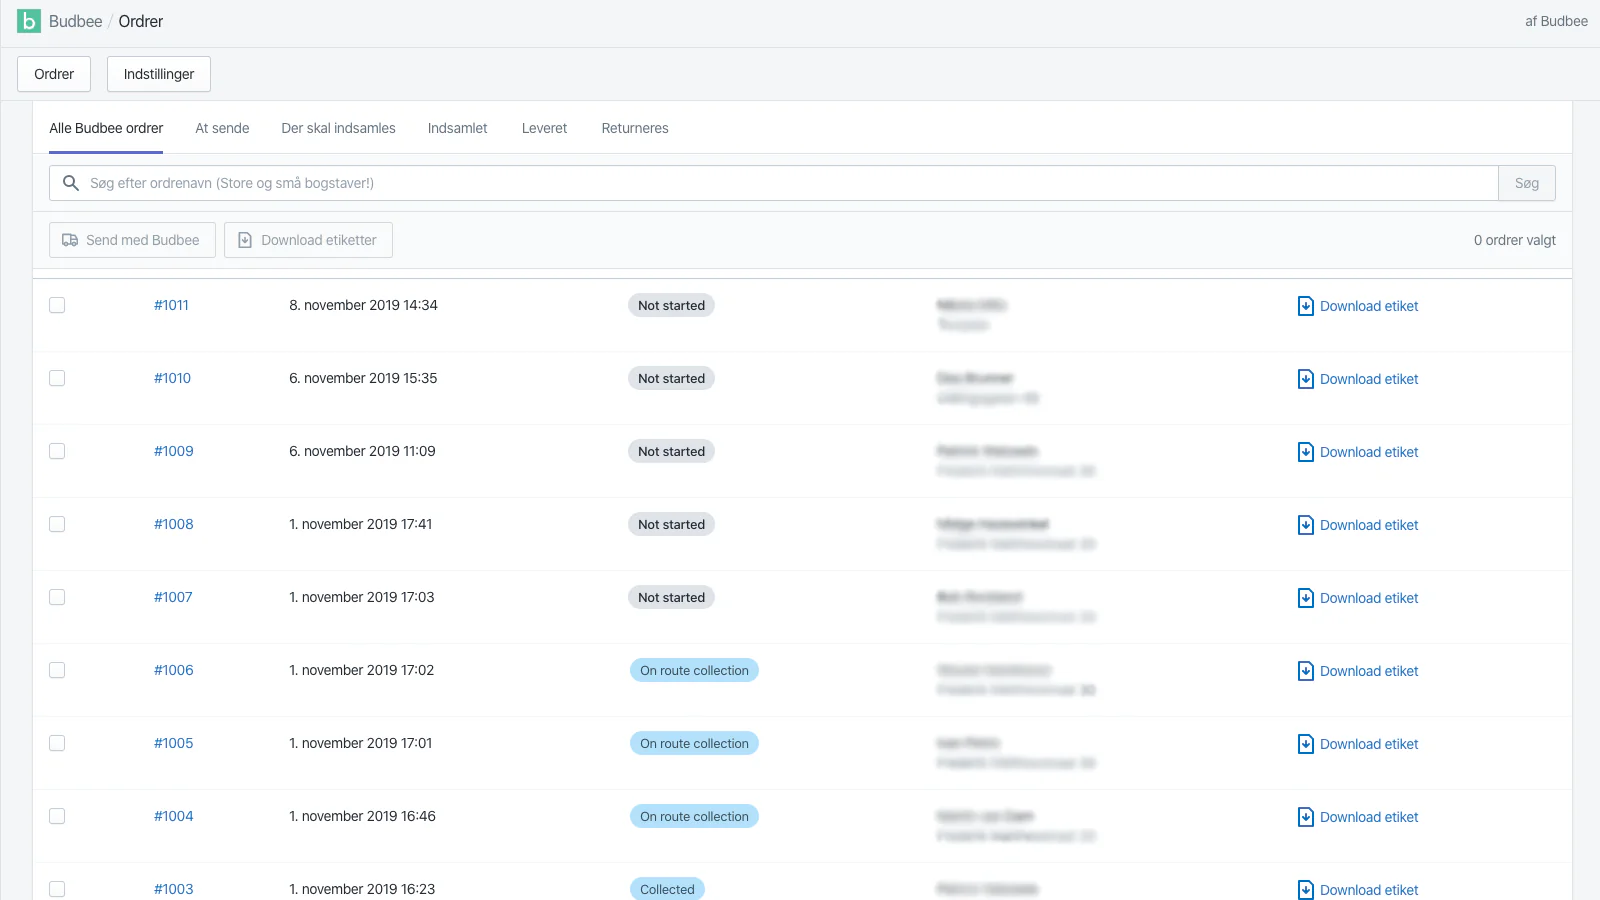Screen dimensions: 1600x900
Task: Open order #1006 link
Action: (x=174, y=670)
